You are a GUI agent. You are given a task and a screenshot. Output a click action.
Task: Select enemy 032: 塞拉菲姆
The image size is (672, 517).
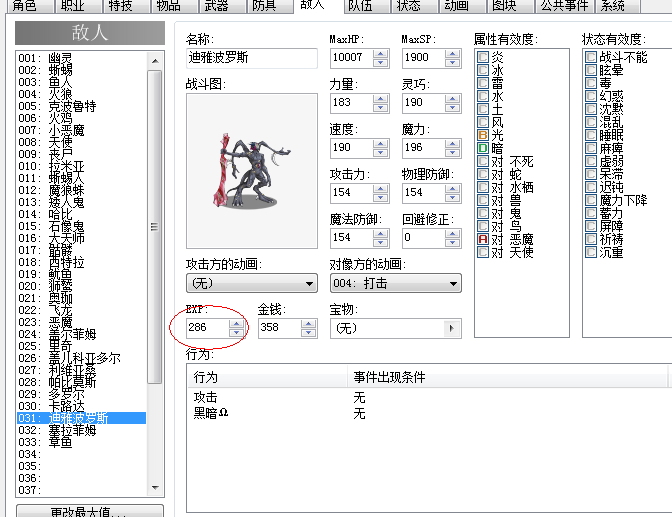pos(81,430)
